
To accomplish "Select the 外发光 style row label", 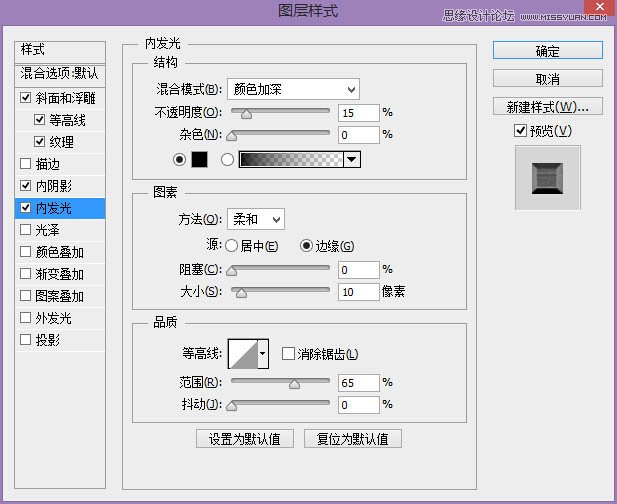I will (54, 318).
